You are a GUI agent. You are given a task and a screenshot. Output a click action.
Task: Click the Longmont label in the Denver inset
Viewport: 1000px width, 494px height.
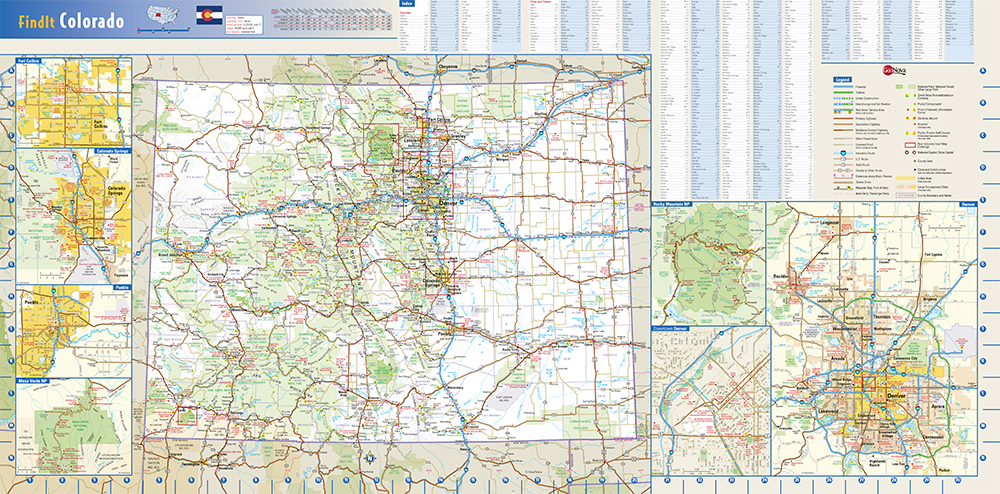(x=829, y=222)
